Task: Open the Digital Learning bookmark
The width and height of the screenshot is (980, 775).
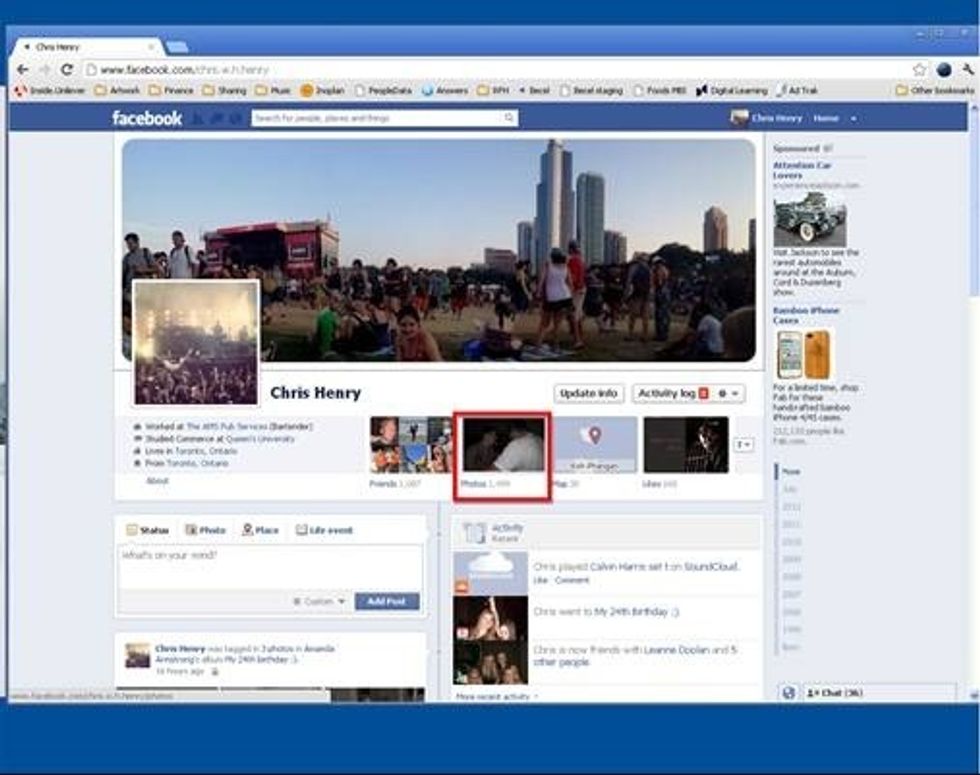Action: click(732, 91)
